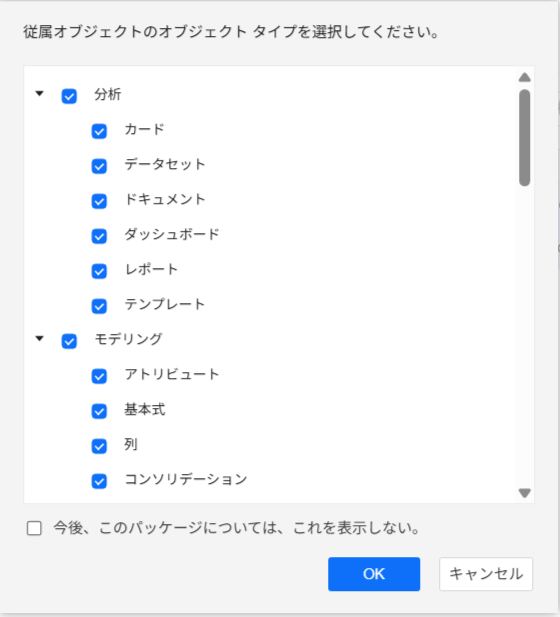560x617 pixels.
Task: Select the ダッシュボード label
Action: click(172, 234)
